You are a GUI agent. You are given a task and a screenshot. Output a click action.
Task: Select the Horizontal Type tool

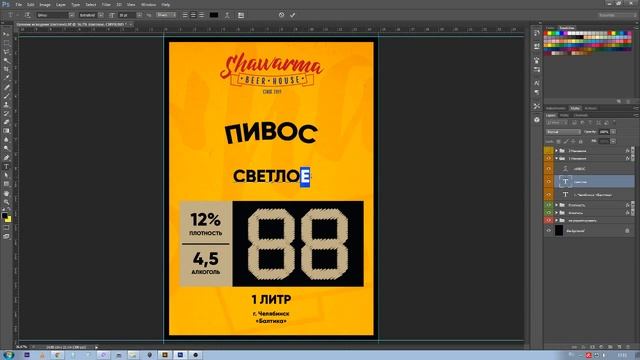(x=6, y=167)
